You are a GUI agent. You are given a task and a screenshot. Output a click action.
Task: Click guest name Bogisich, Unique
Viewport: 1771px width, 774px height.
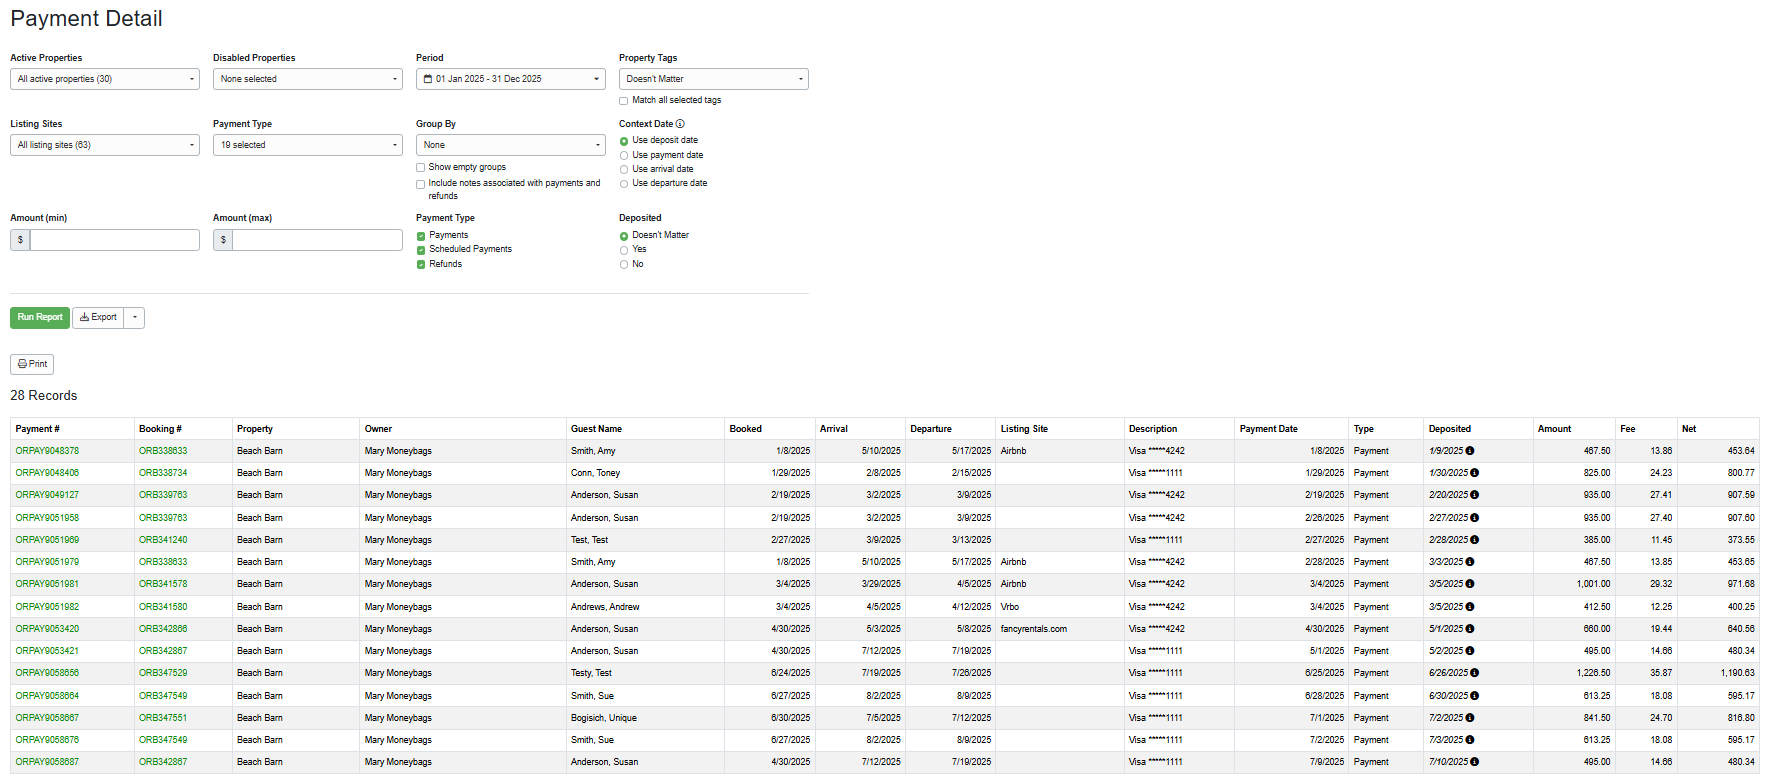coord(604,718)
